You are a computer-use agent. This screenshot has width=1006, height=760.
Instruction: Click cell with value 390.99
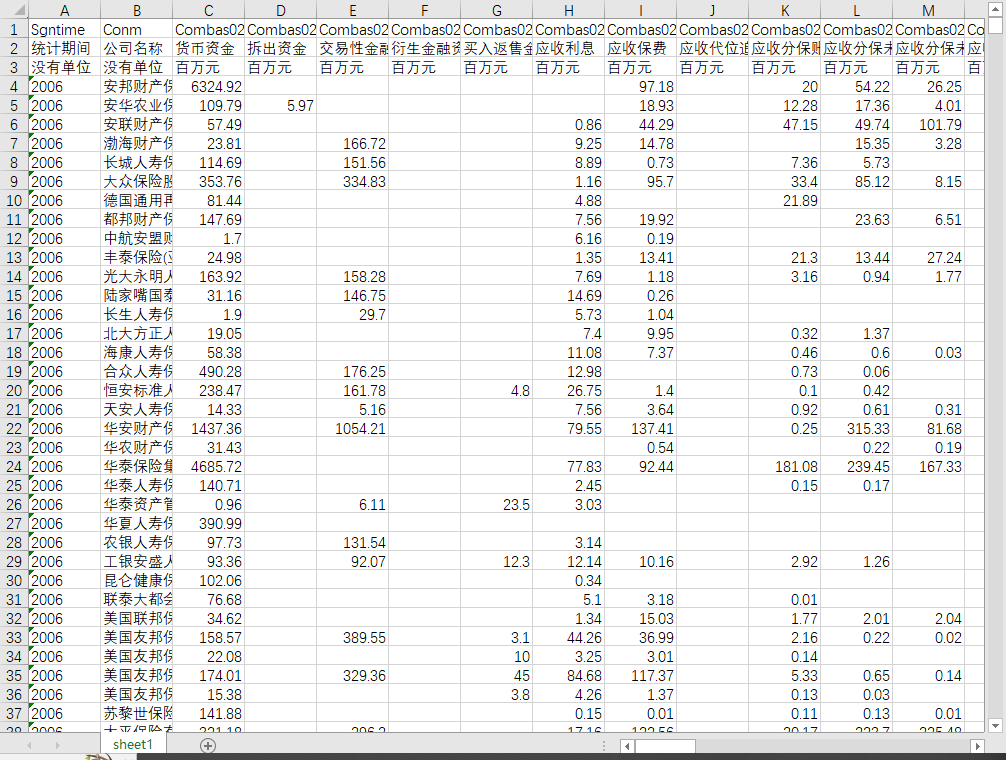tap(209, 523)
